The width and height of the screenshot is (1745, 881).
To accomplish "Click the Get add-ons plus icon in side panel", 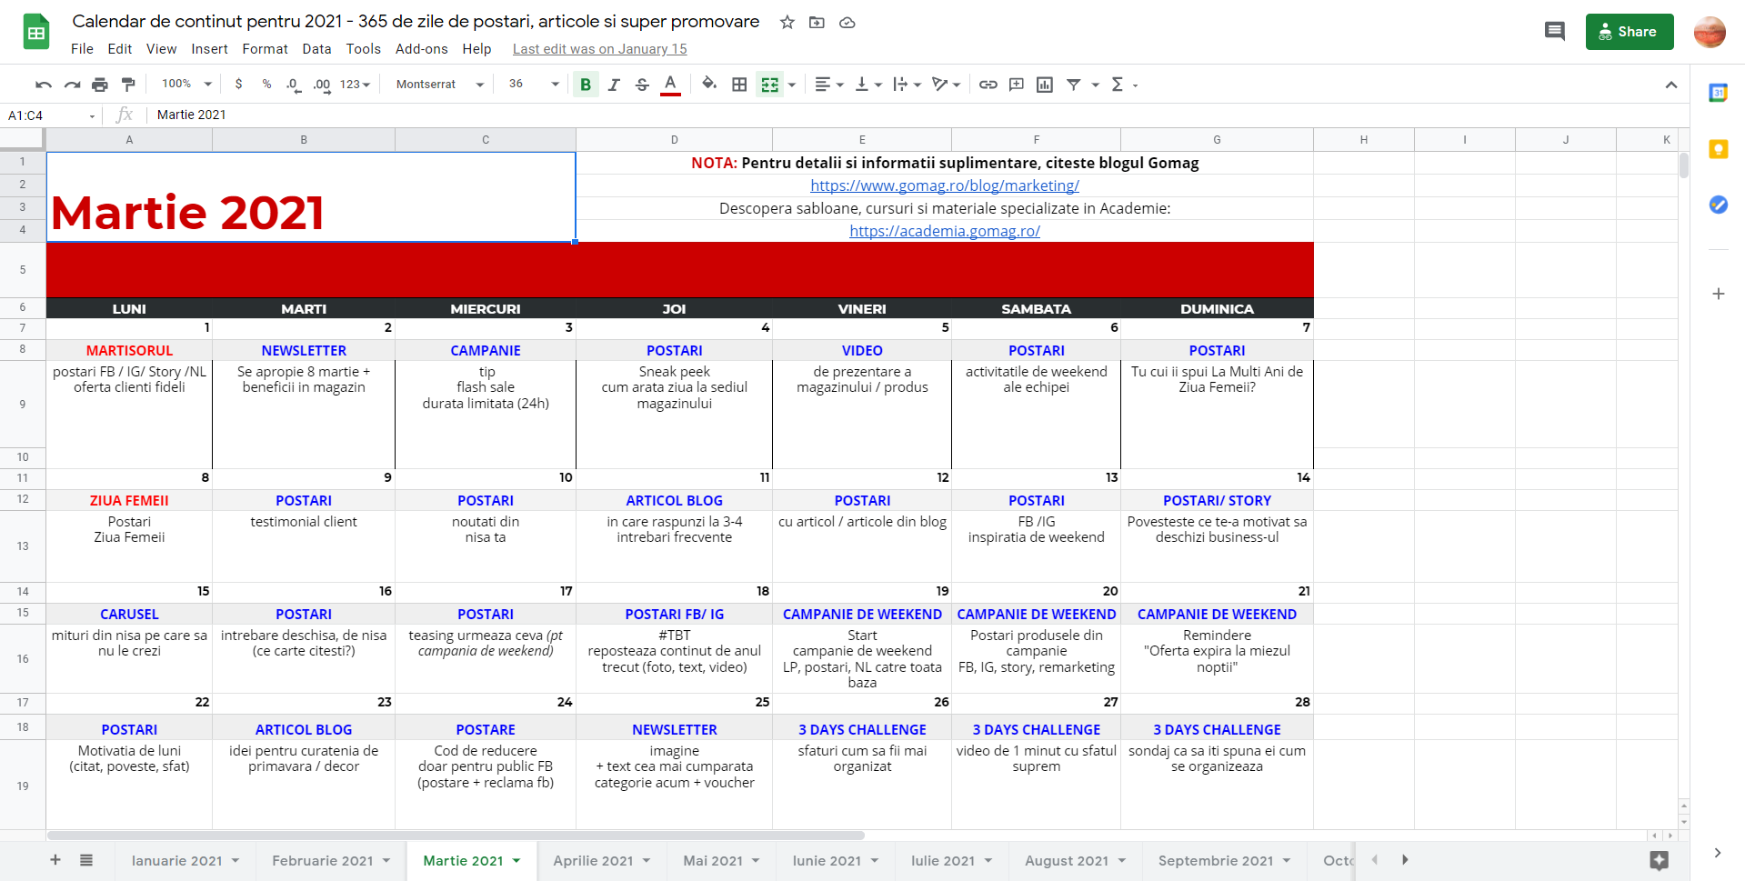I will [x=1718, y=294].
